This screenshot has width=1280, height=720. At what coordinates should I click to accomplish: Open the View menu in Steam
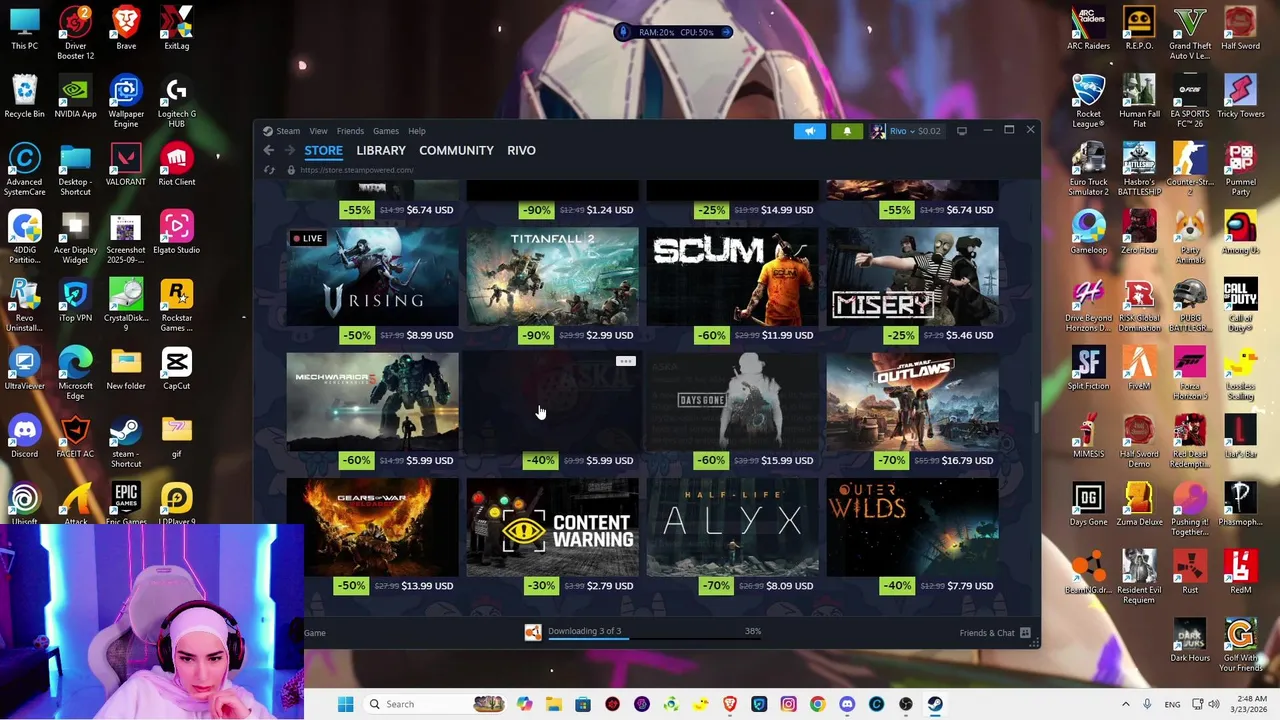tap(318, 131)
